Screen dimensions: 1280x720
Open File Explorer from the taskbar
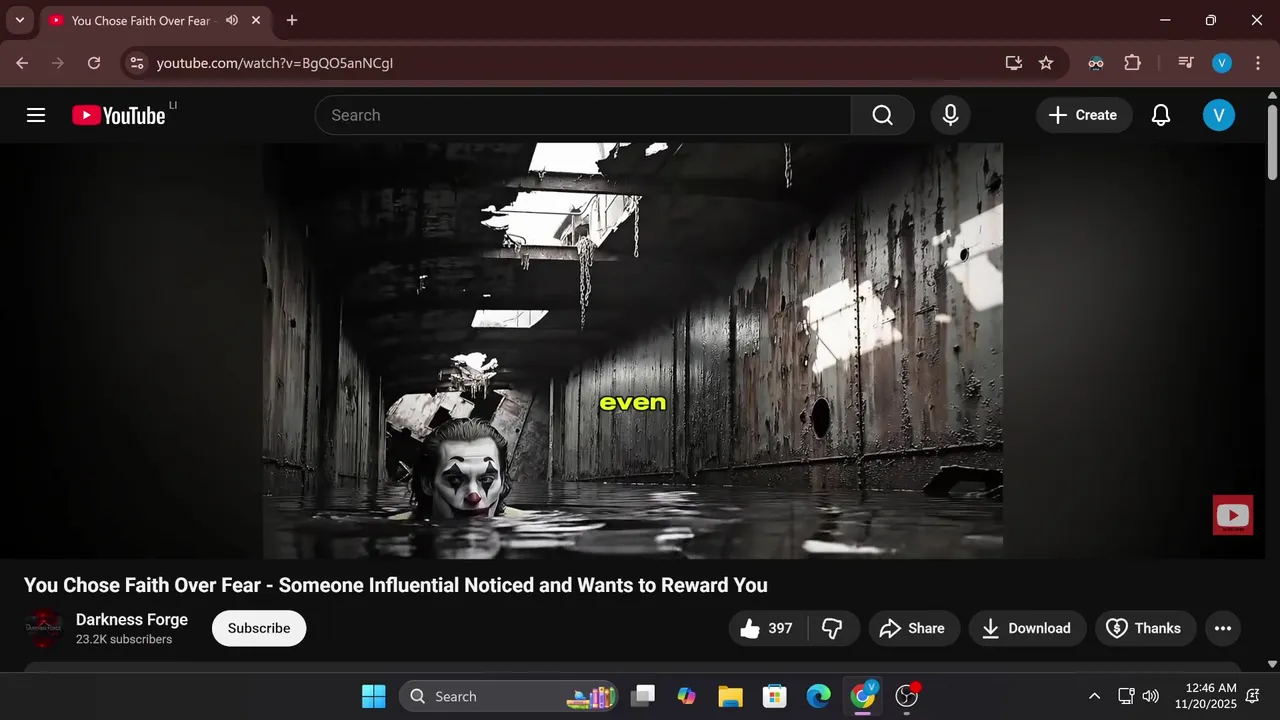click(731, 696)
